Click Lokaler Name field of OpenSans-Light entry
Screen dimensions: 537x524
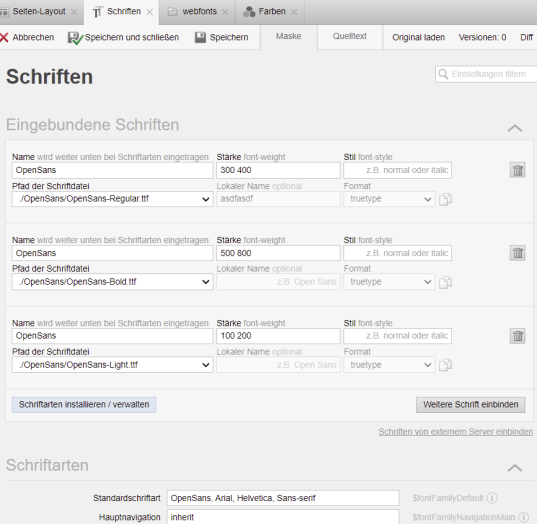pos(278,365)
